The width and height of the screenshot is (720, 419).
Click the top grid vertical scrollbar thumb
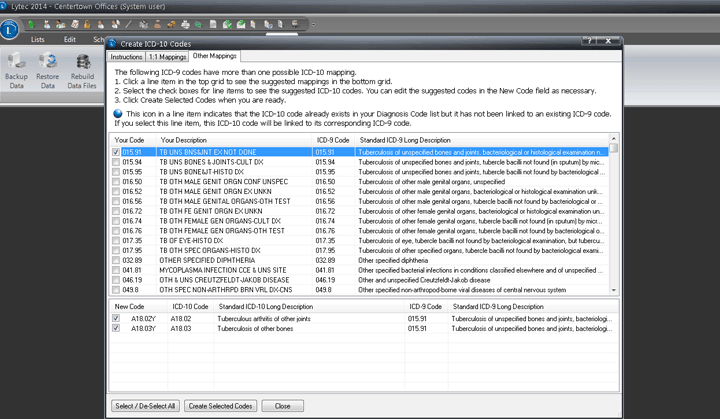tap(613, 148)
